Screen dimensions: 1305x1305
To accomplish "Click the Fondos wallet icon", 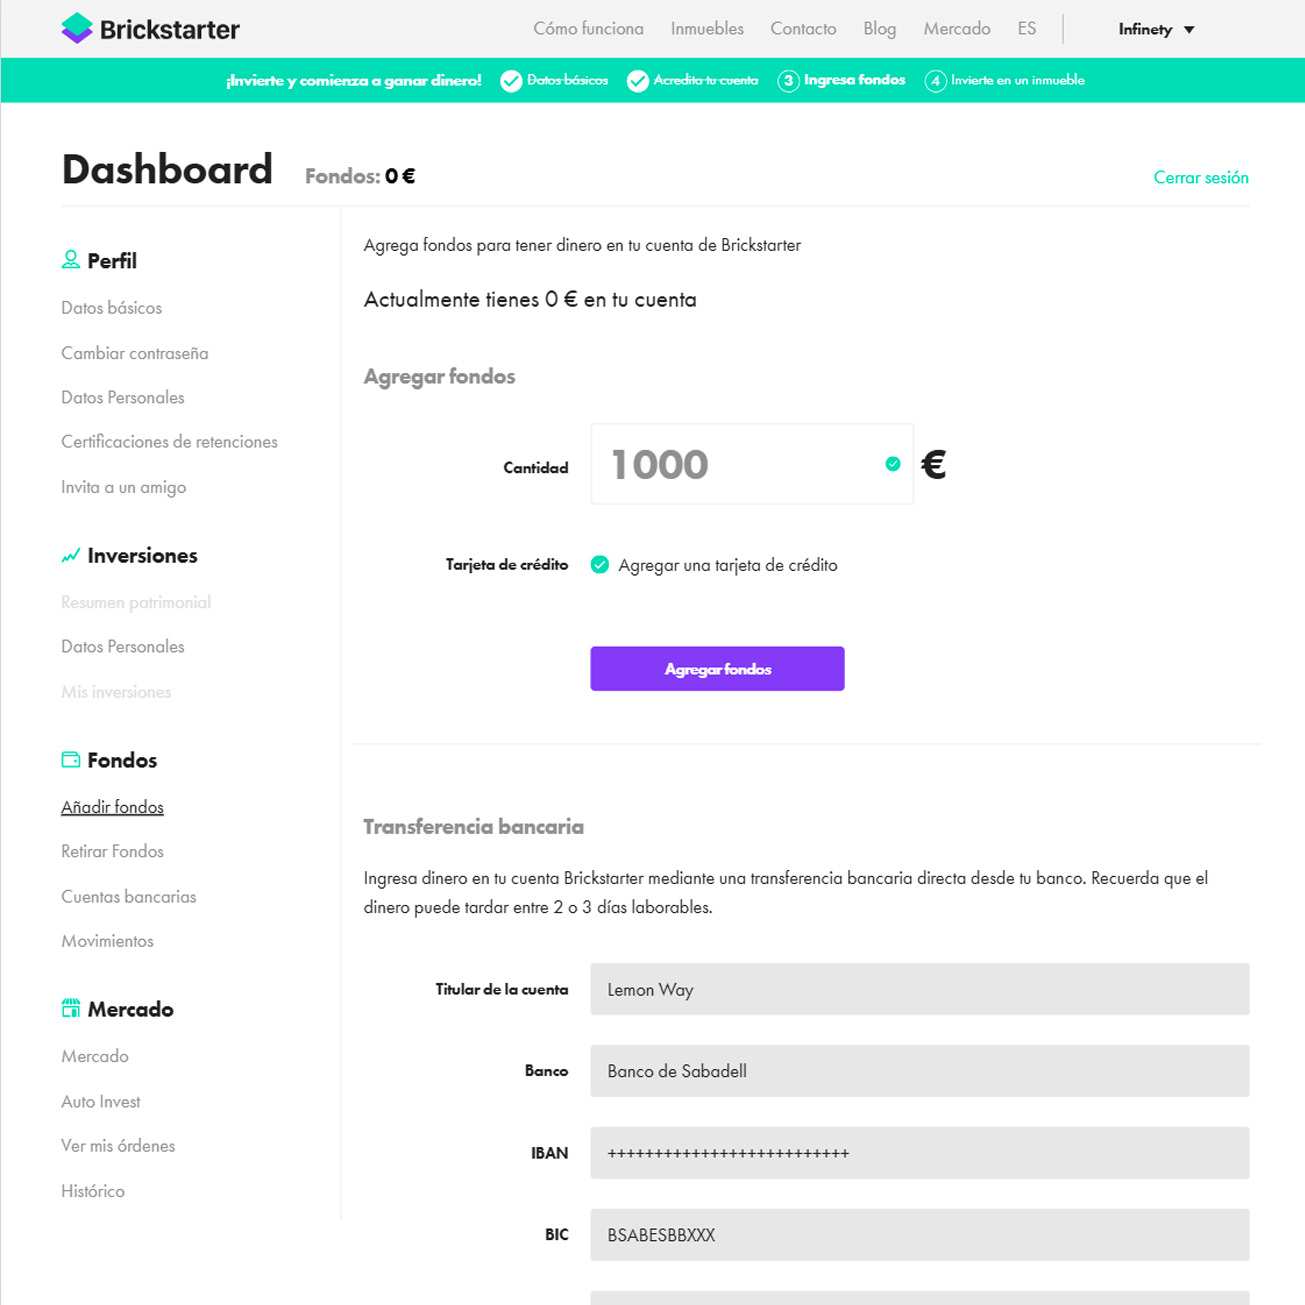I will [70, 760].
